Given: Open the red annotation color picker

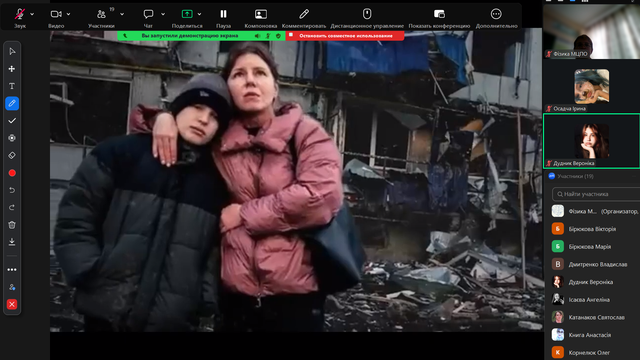Looking at the screenshot, I should (x=12, y=173).
